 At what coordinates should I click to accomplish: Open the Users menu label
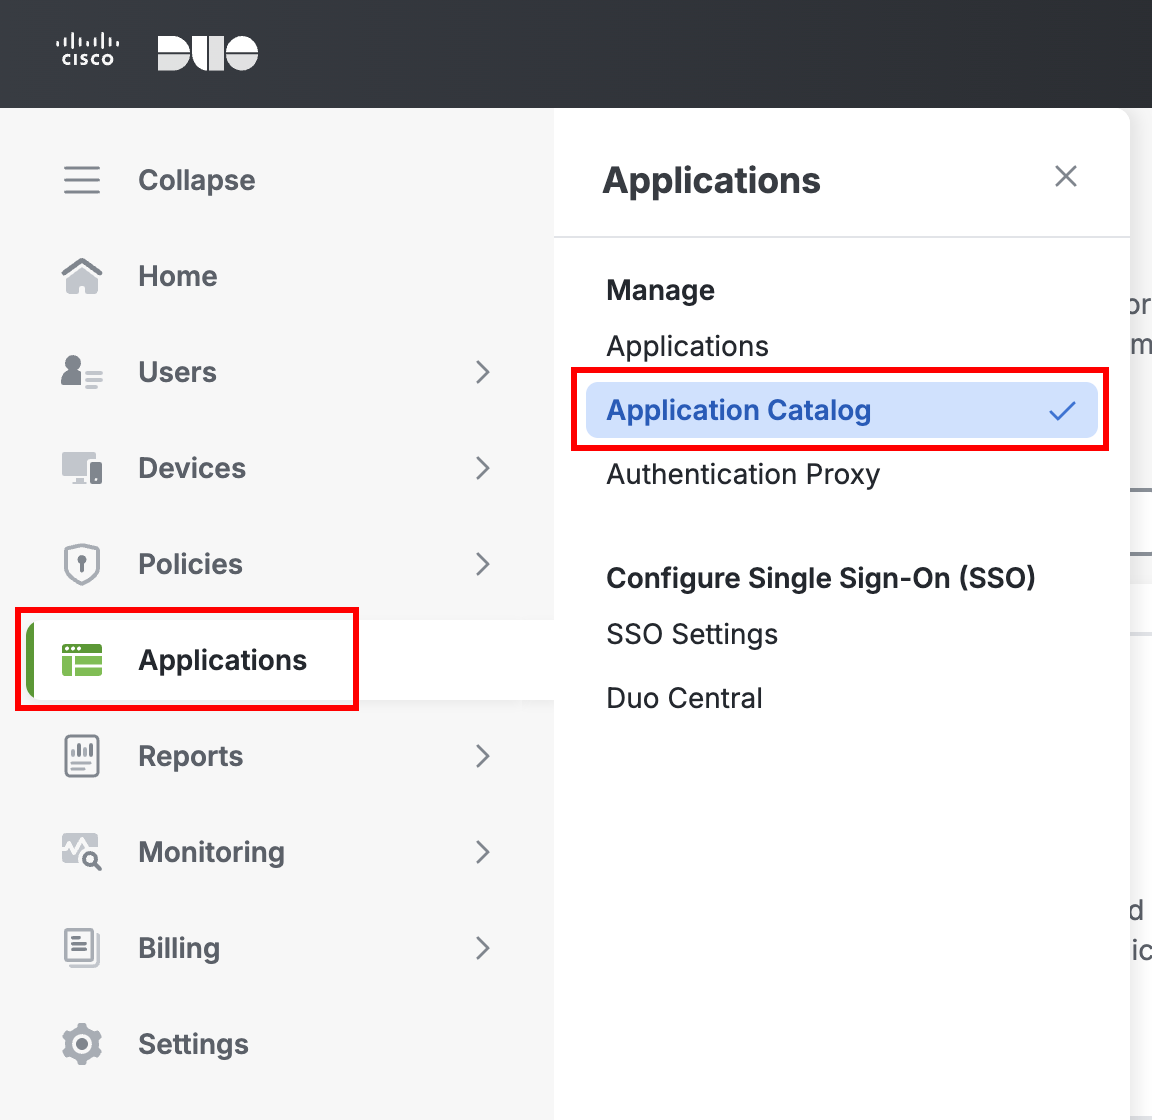(177, 373)
